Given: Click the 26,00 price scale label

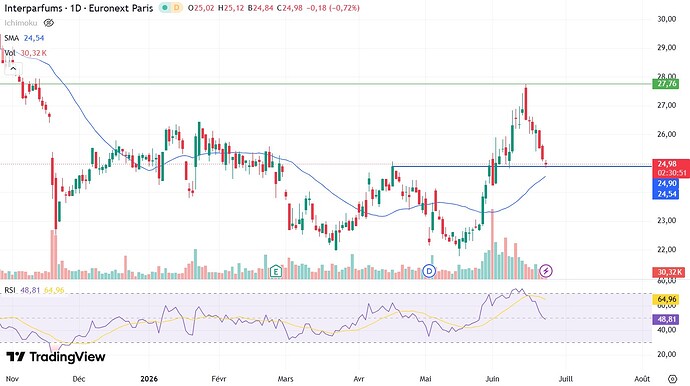Looking at the screenshot, I should click(x=666, y=134).
